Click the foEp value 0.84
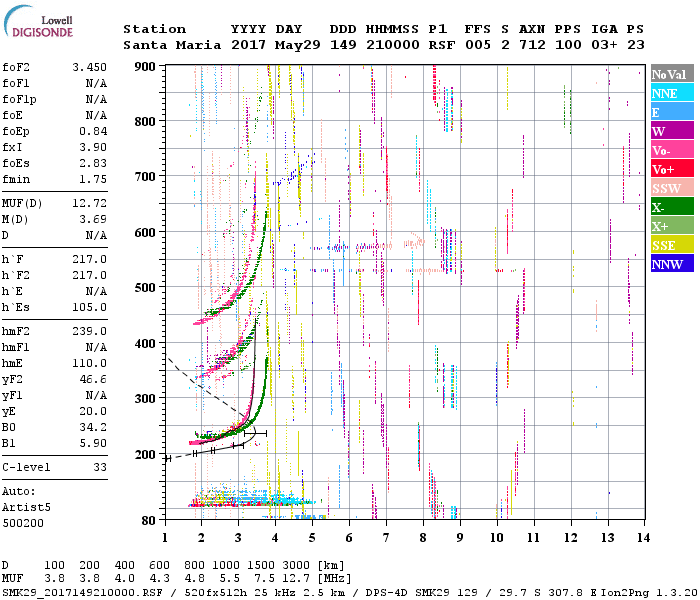Viewport: 700px width, 600px height. click(x=93, y=131)
